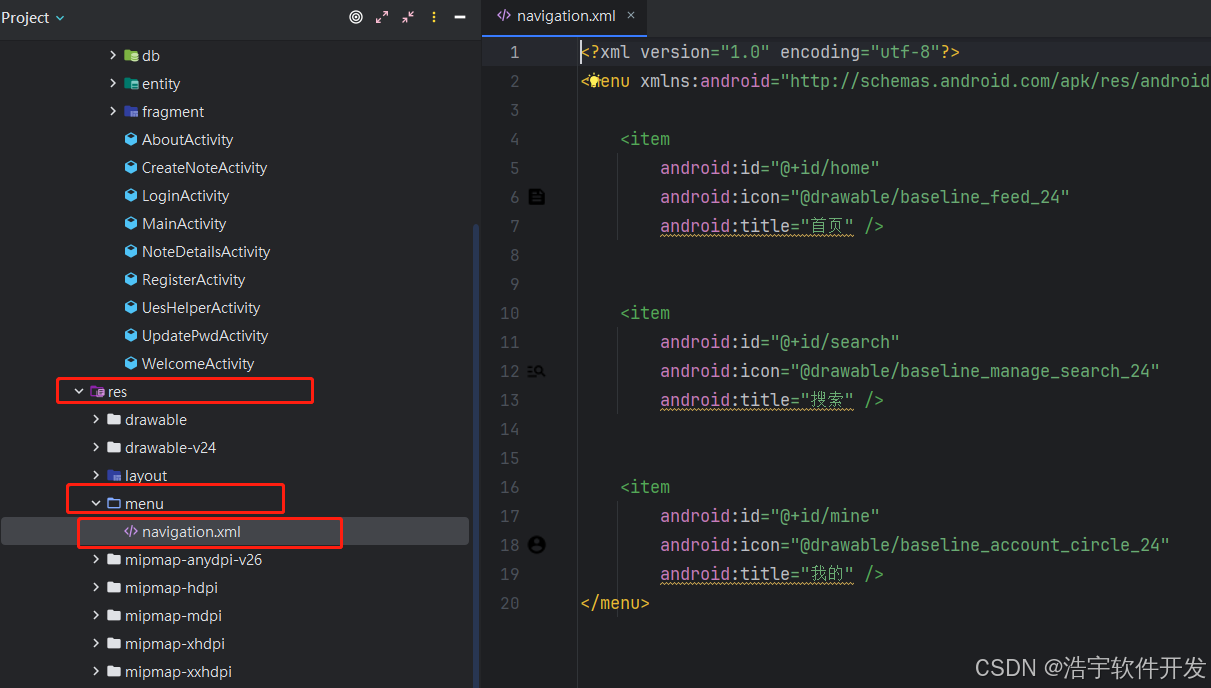This screenshot has width=1211, height=688.
Task: Click the baseline_account_circle_24 drawable reference
Action: (980, 545)
